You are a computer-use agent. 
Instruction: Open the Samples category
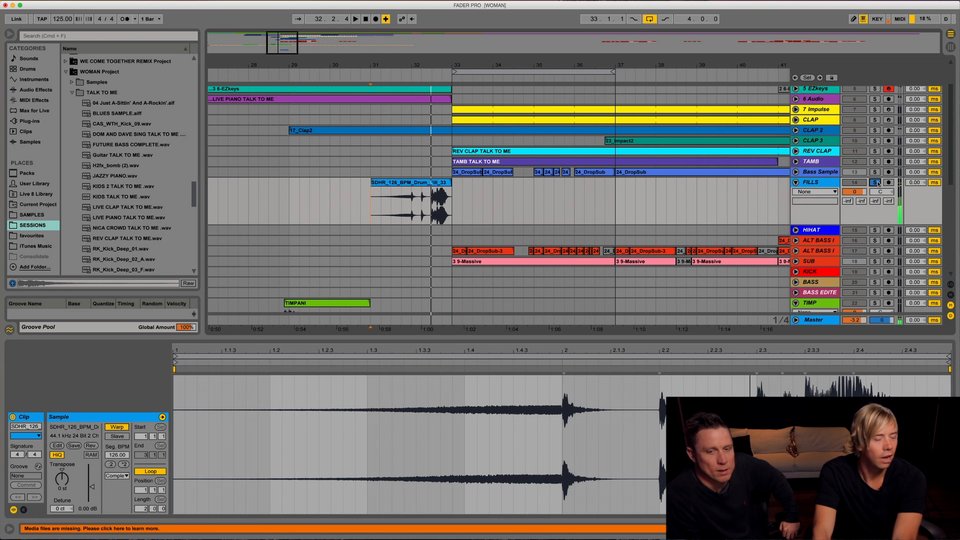29,141
